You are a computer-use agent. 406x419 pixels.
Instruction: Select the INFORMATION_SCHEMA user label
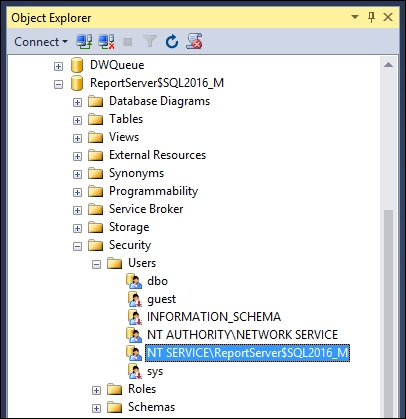click(214, 317)
